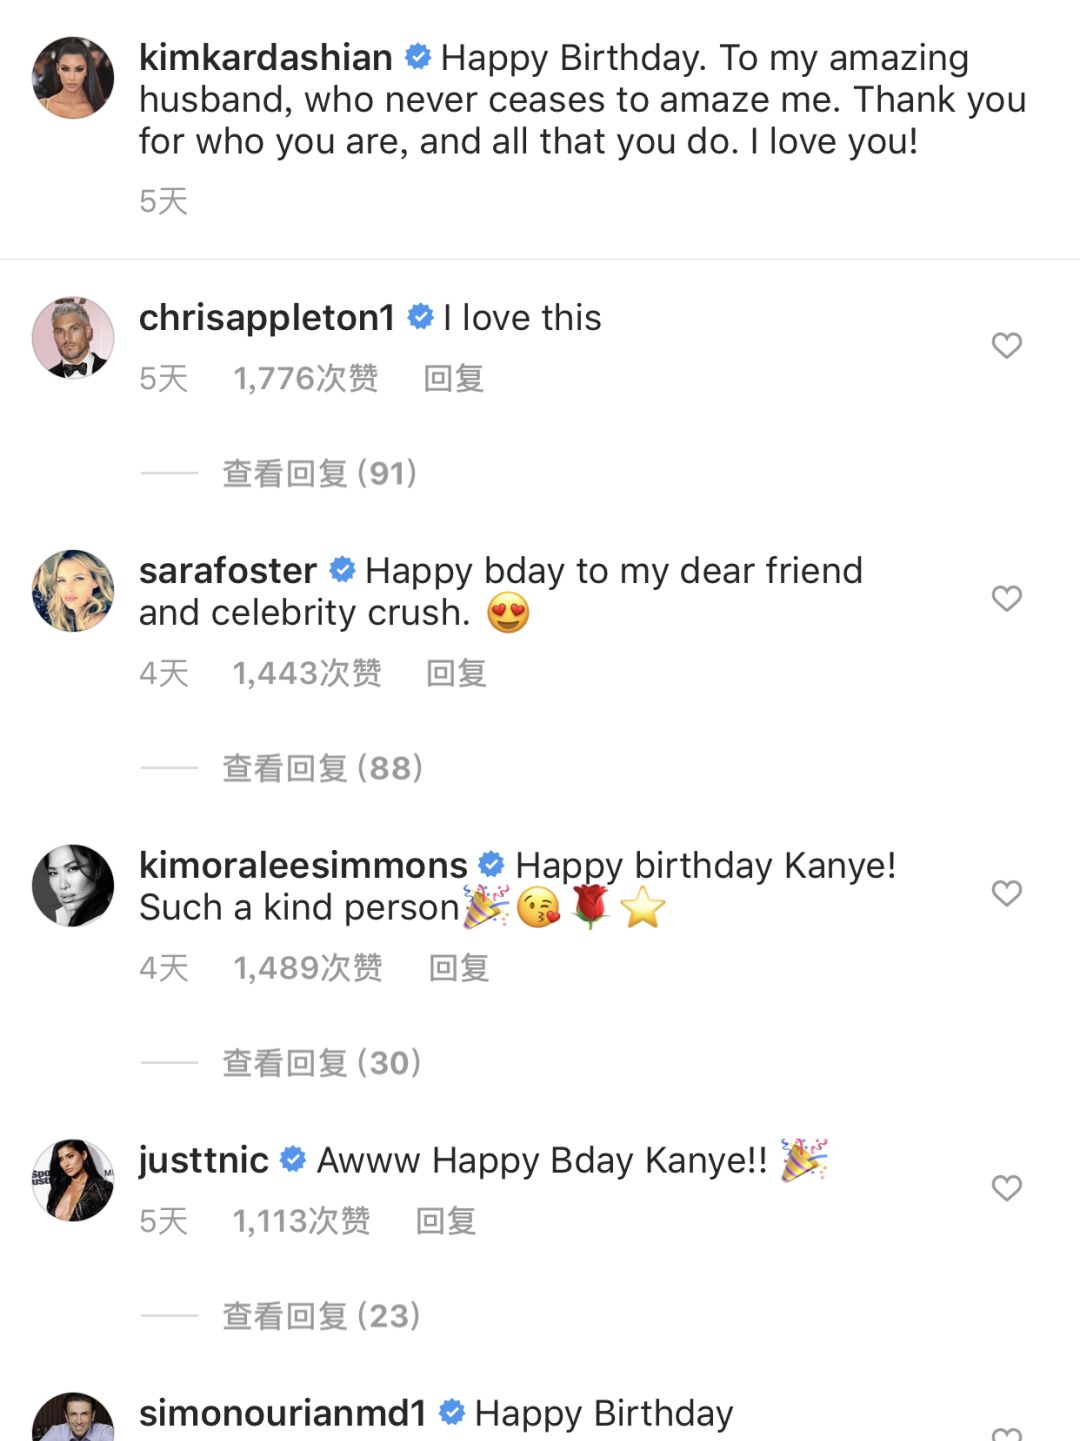Open kimkardashian's profile picture
The width and height of the screenshot is (1080, 1441).
(73, 78)
